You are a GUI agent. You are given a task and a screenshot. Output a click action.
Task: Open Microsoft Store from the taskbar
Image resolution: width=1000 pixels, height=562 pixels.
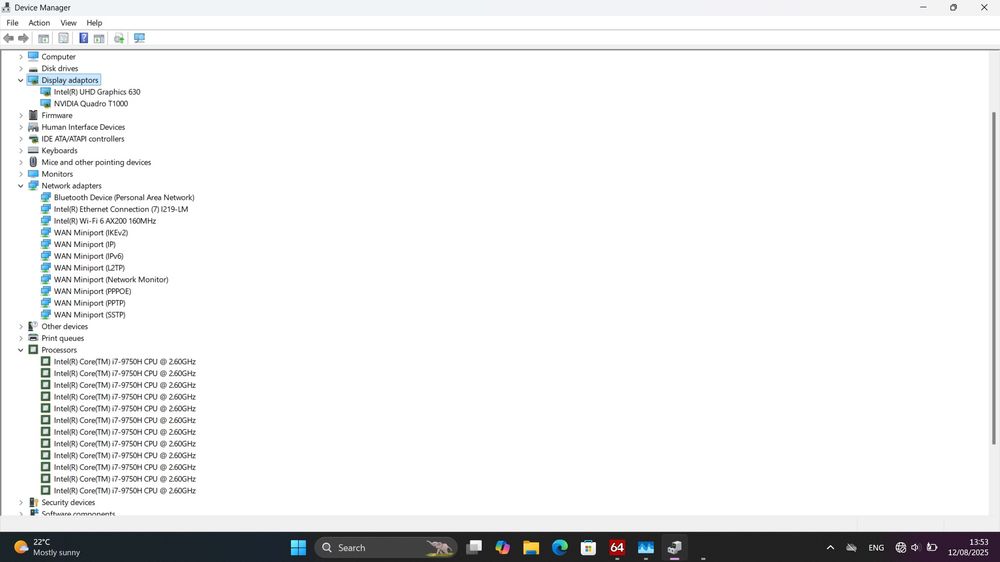588,547
